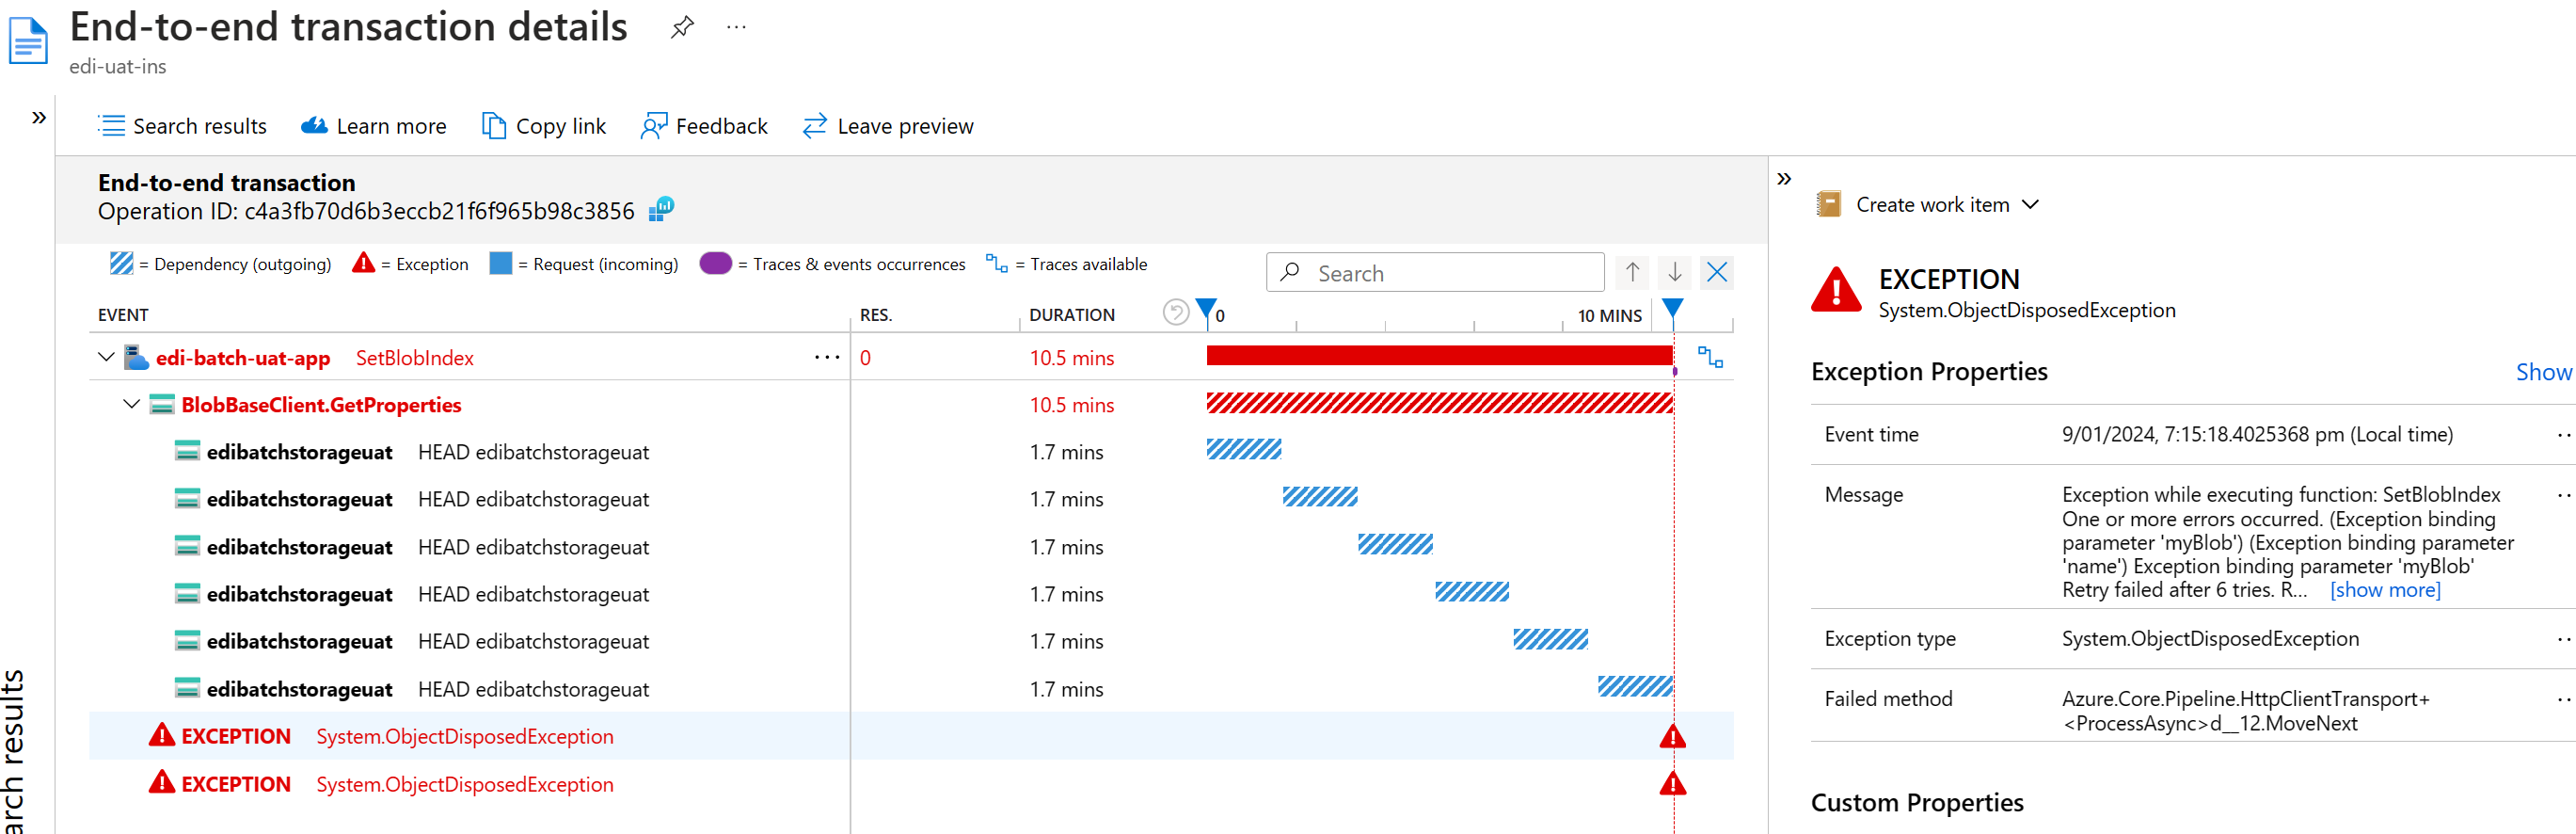Collapse the edi-batch-uat-app row
The image size is (2576, 834).
106,357
